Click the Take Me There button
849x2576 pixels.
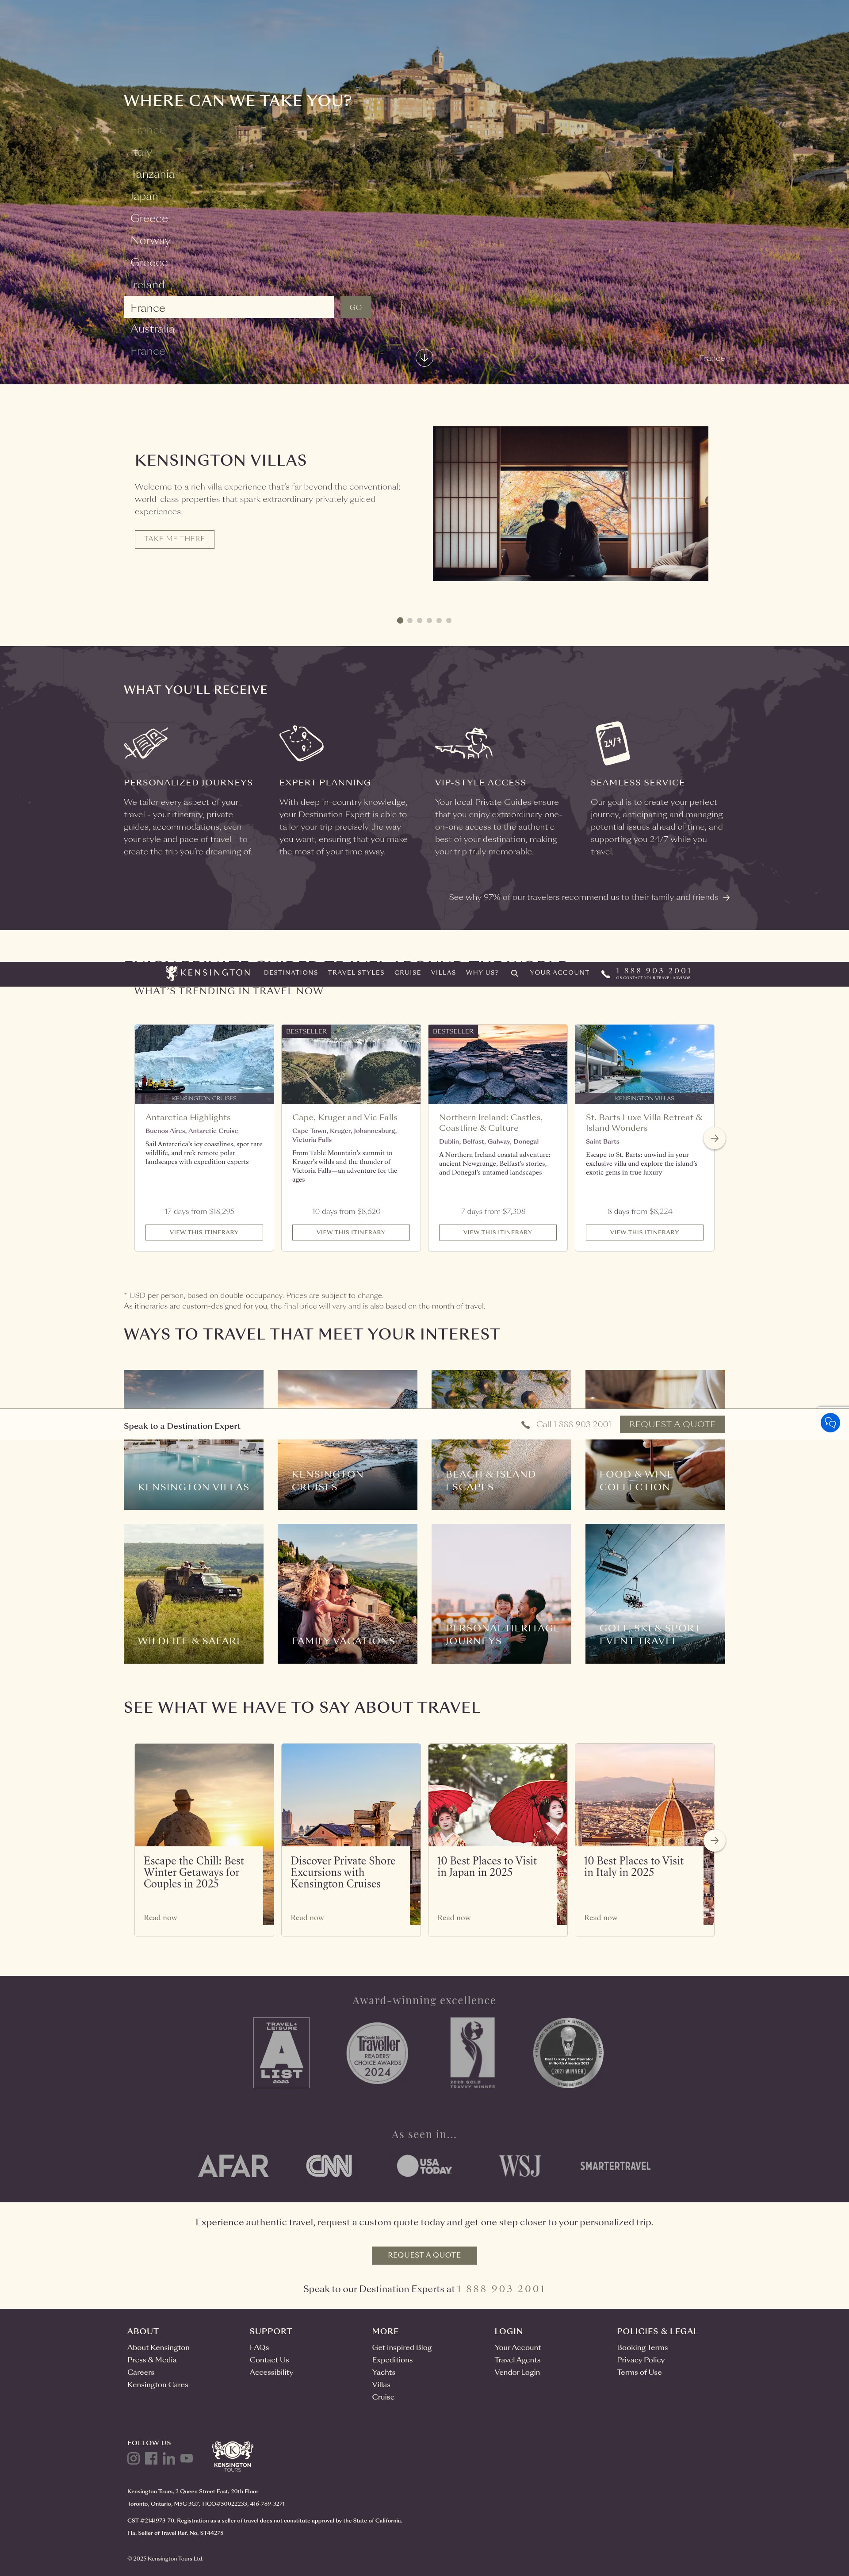point(174,539)
